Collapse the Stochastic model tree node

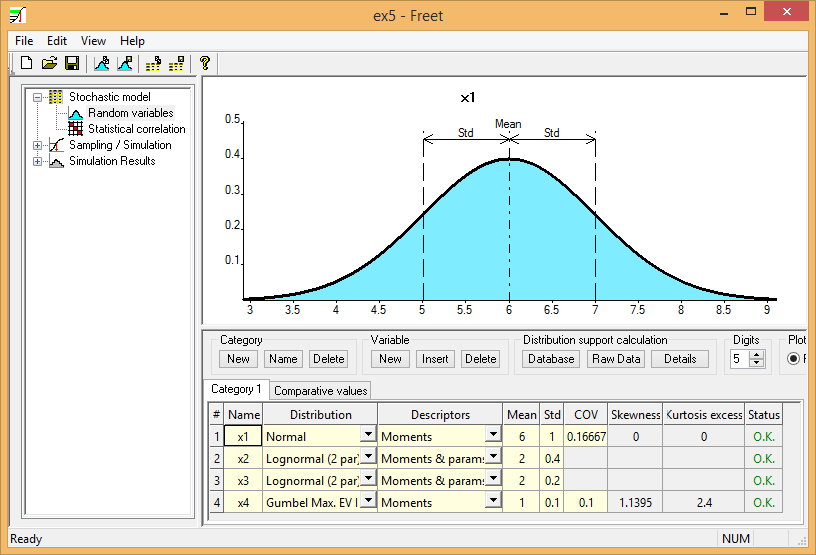(37, 97)
